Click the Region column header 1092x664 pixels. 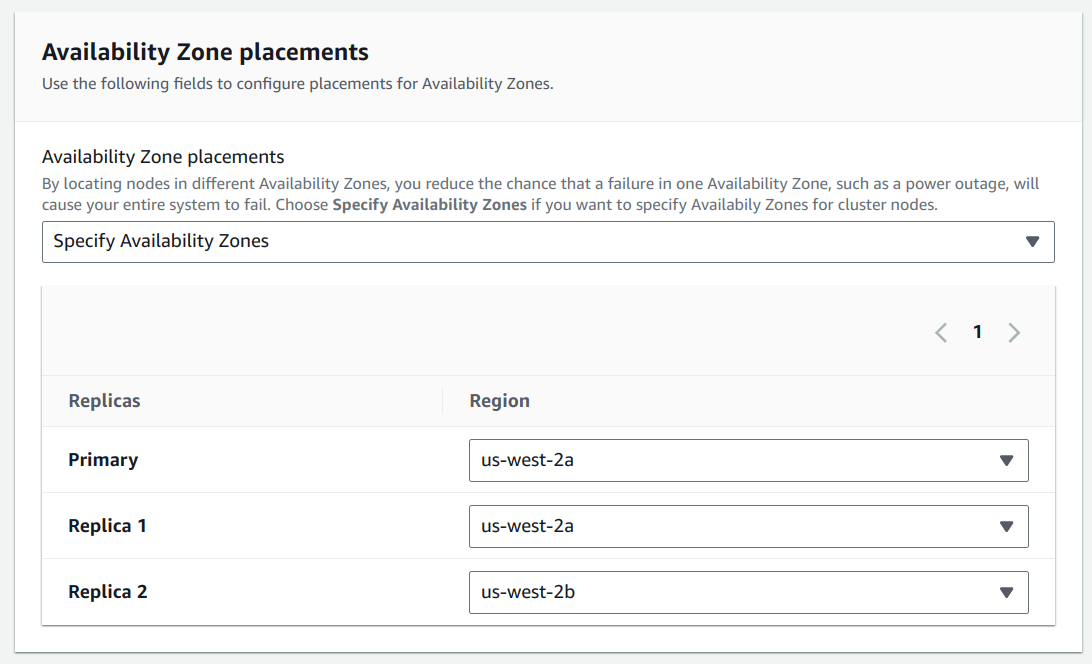(x=499, y=400)
